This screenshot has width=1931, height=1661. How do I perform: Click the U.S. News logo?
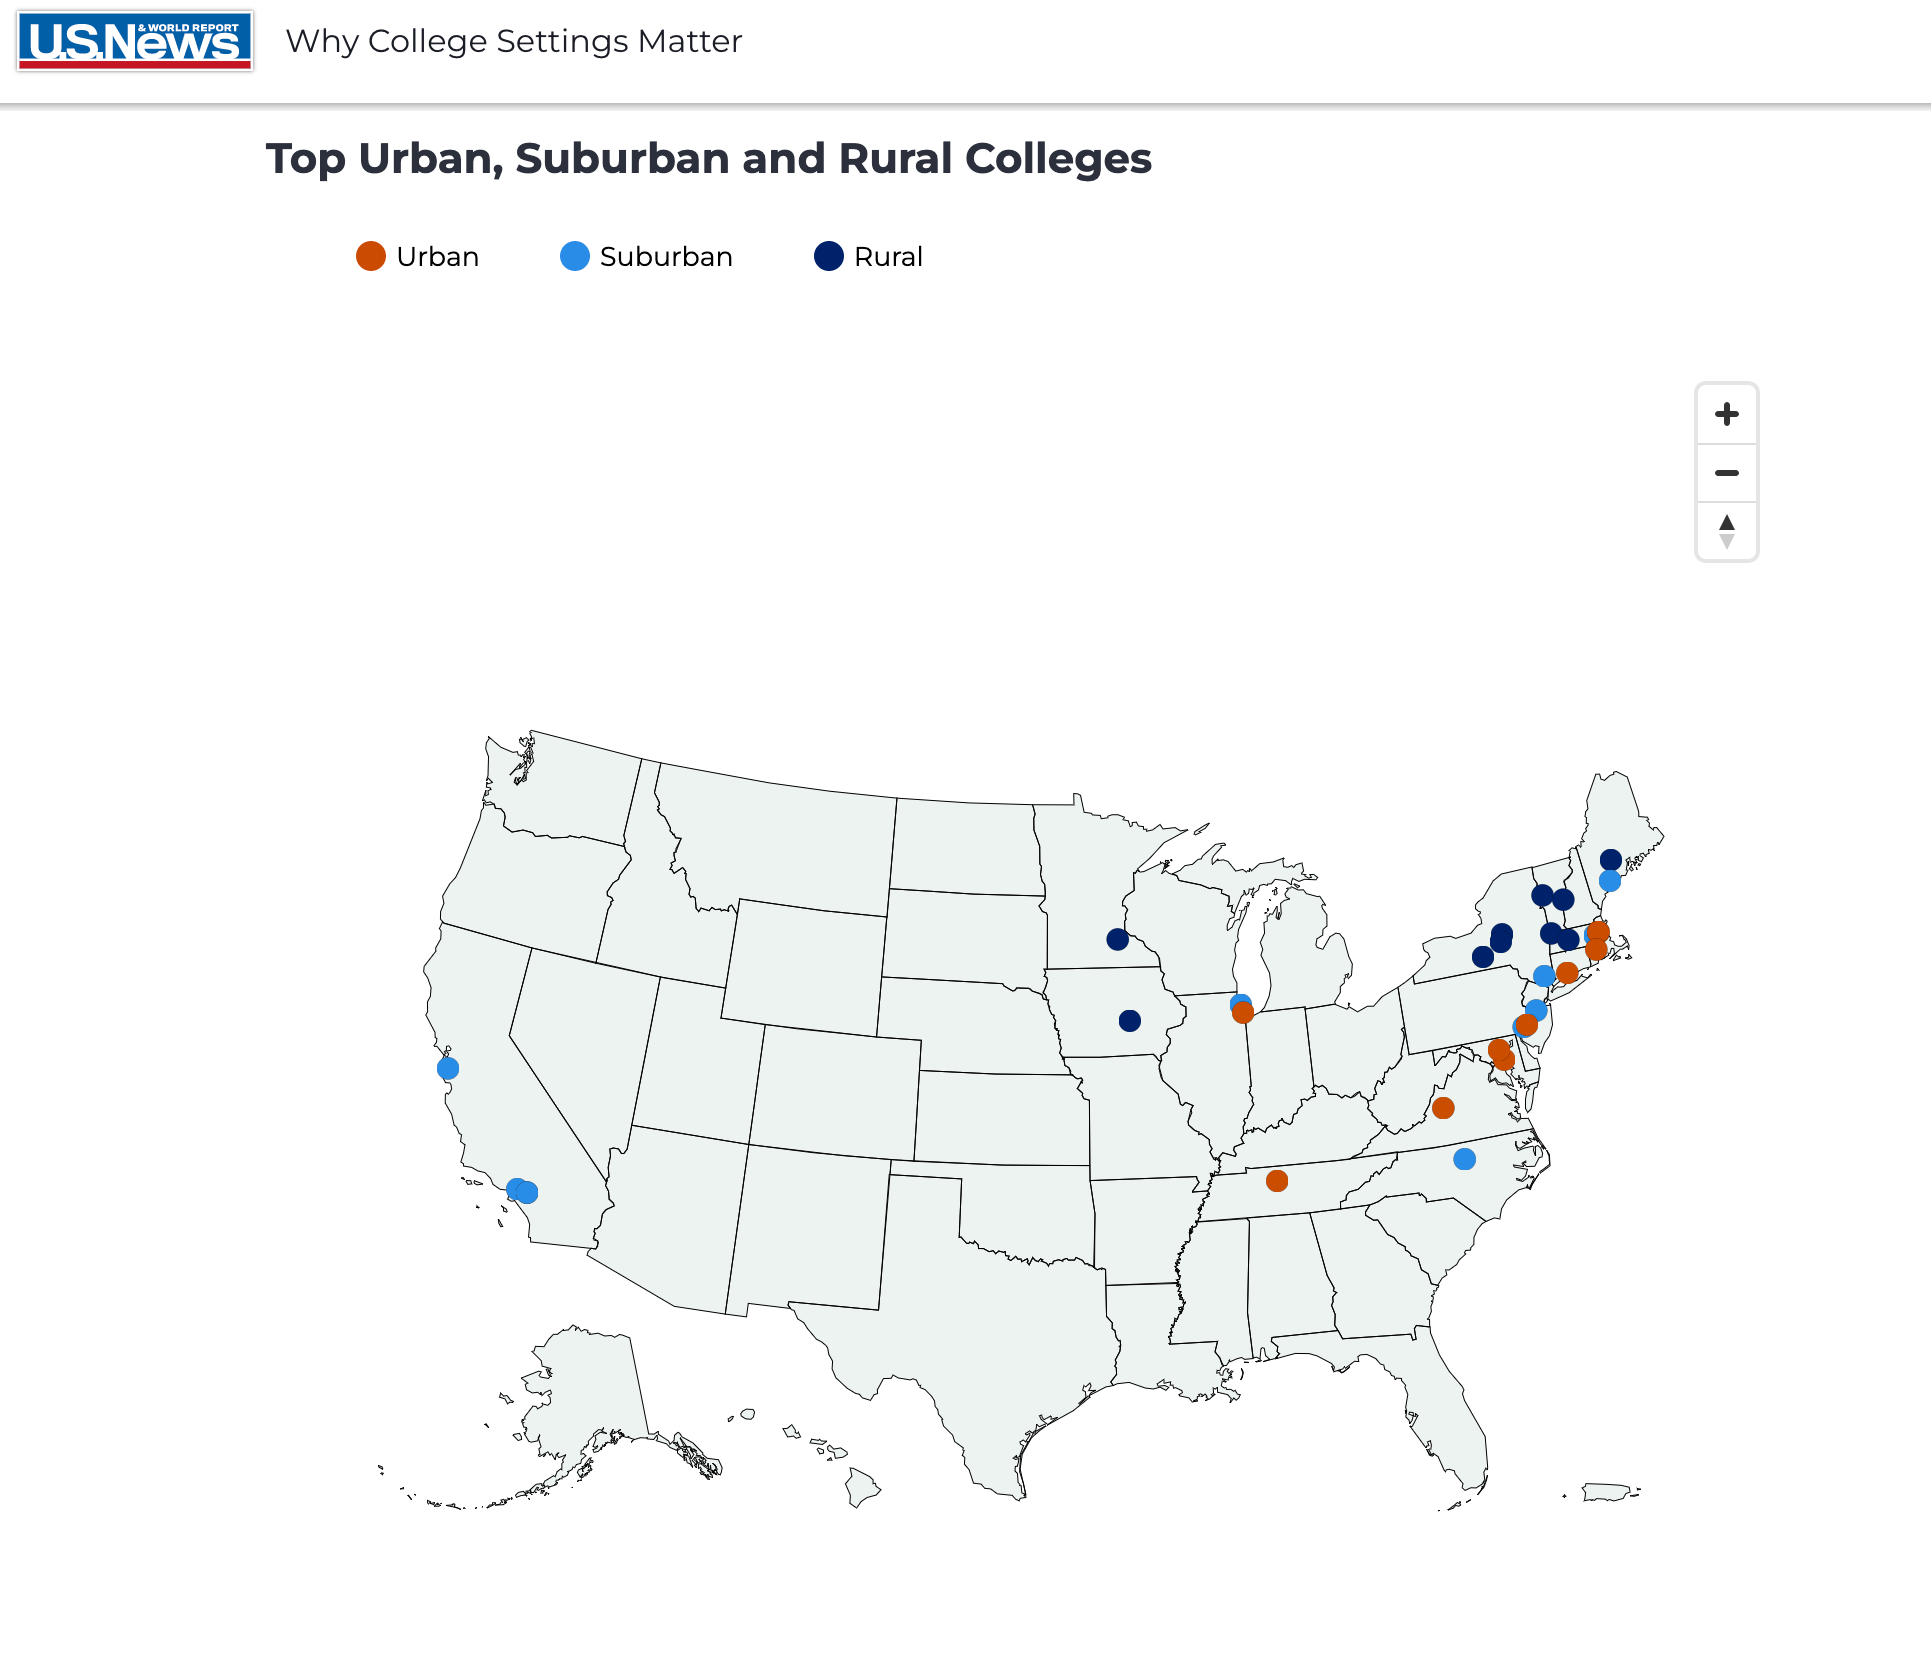pyautogui.click(x=134, y=41)
